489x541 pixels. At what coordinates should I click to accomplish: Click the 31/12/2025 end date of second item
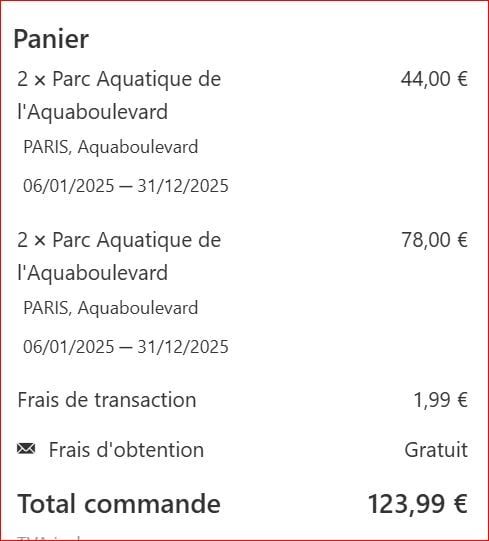tap(183, 346)
